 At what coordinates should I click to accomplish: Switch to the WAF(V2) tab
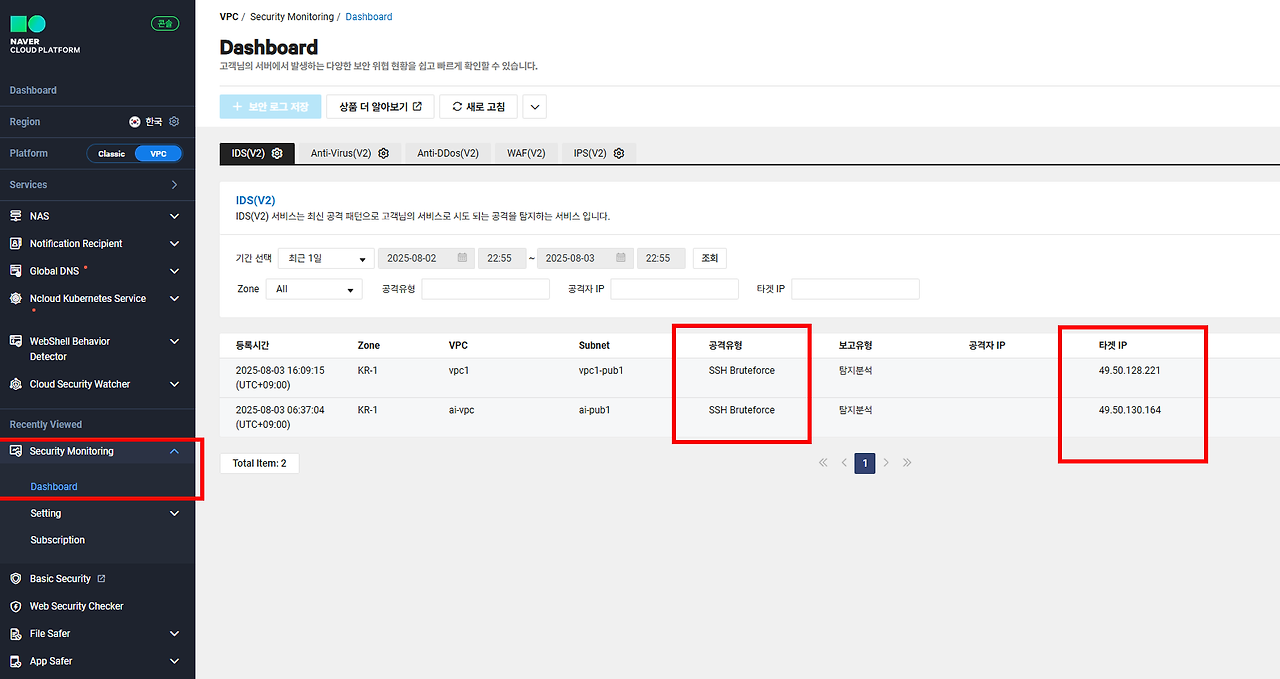pos(526,153)
